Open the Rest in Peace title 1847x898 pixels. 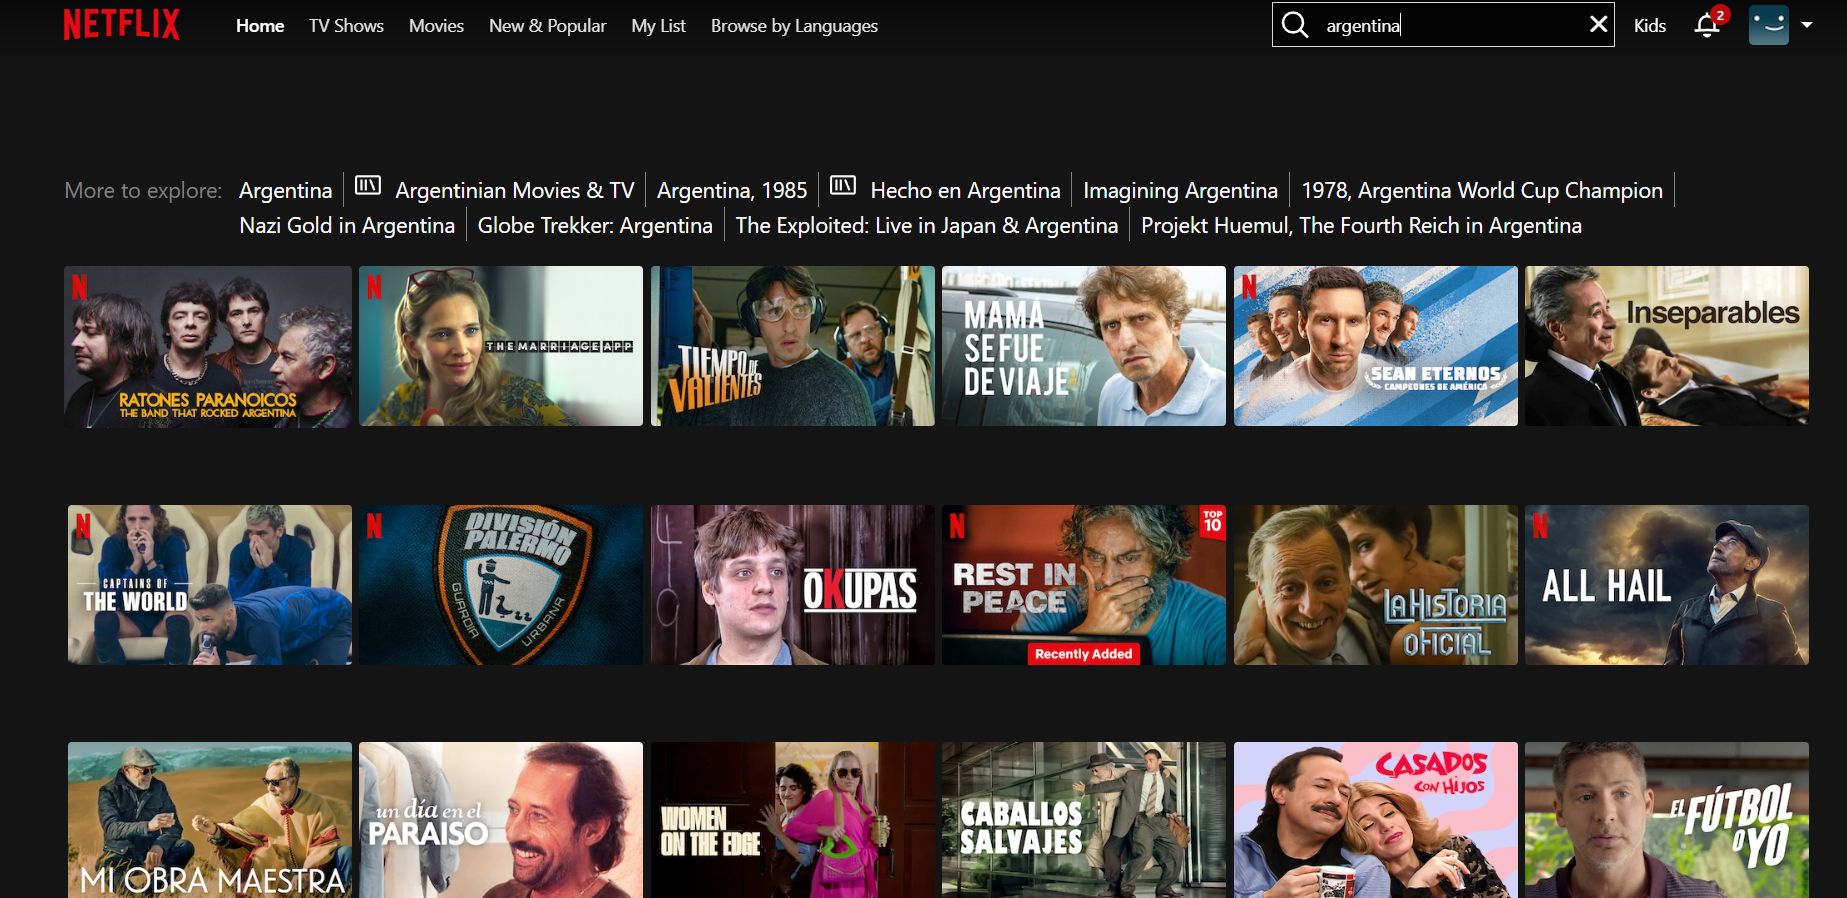(1084, 585)
